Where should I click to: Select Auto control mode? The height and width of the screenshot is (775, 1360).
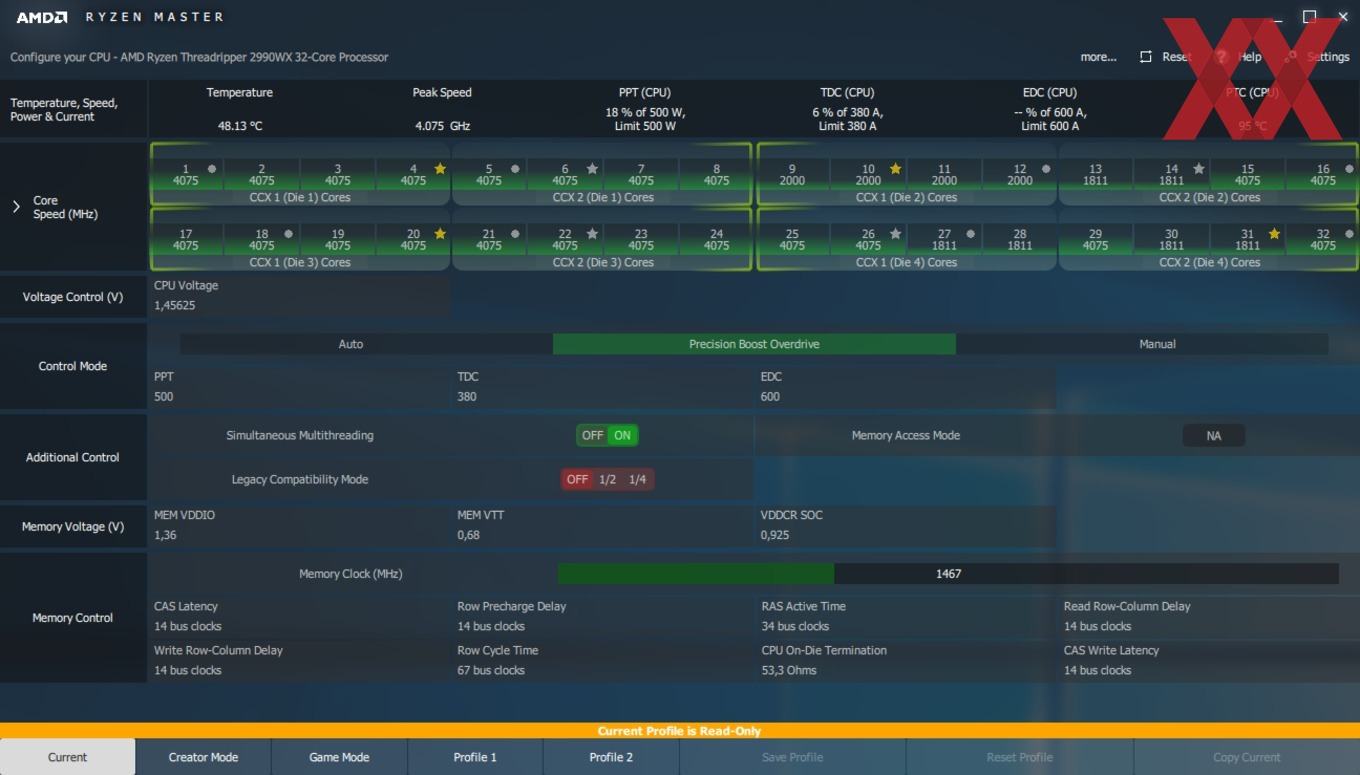point(351,344)
